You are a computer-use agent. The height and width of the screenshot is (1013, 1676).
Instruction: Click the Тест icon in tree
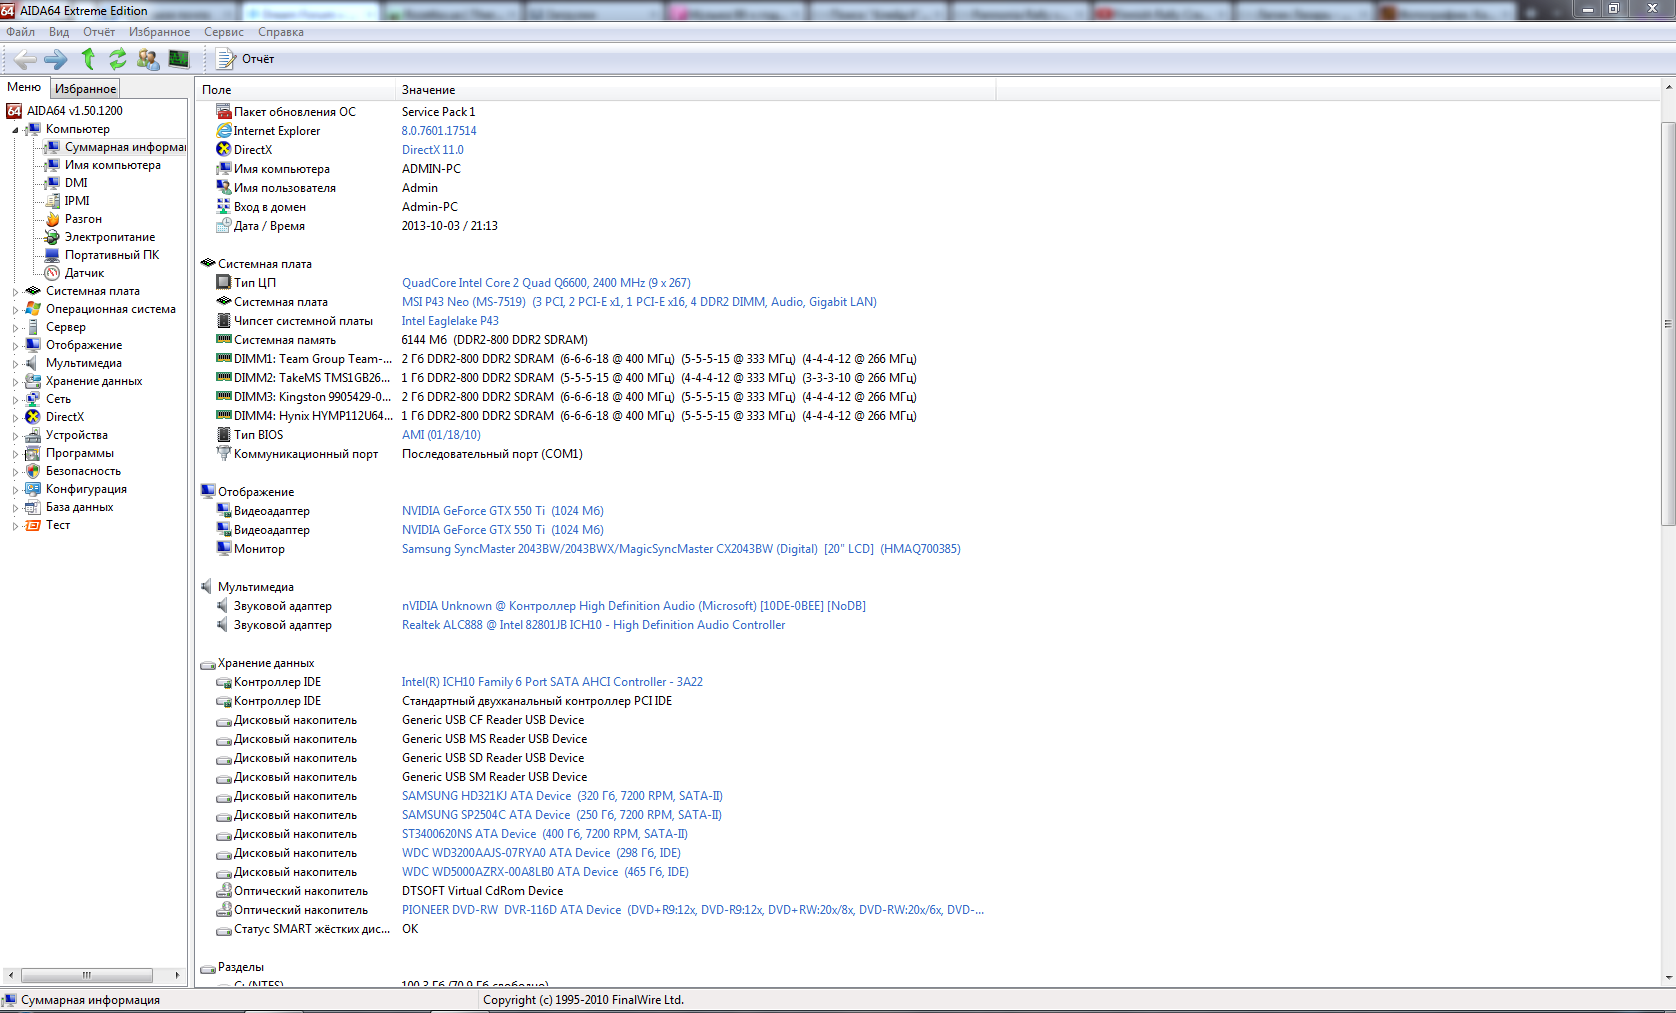click(33, 525)
